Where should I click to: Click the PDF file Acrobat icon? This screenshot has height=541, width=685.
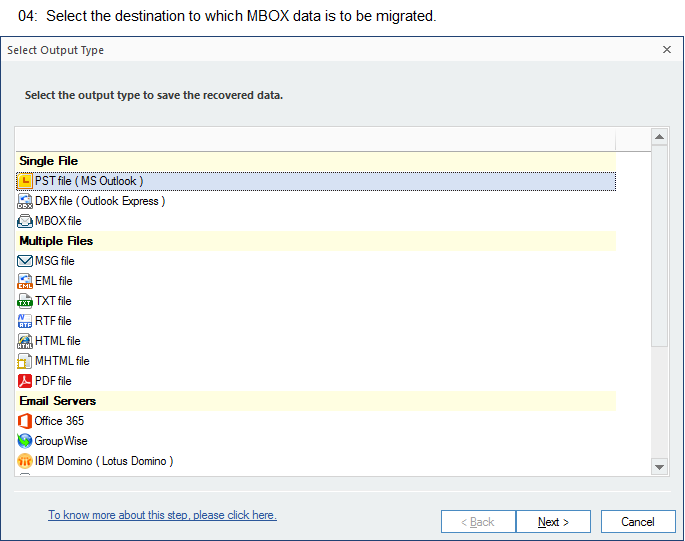[25, 381]
